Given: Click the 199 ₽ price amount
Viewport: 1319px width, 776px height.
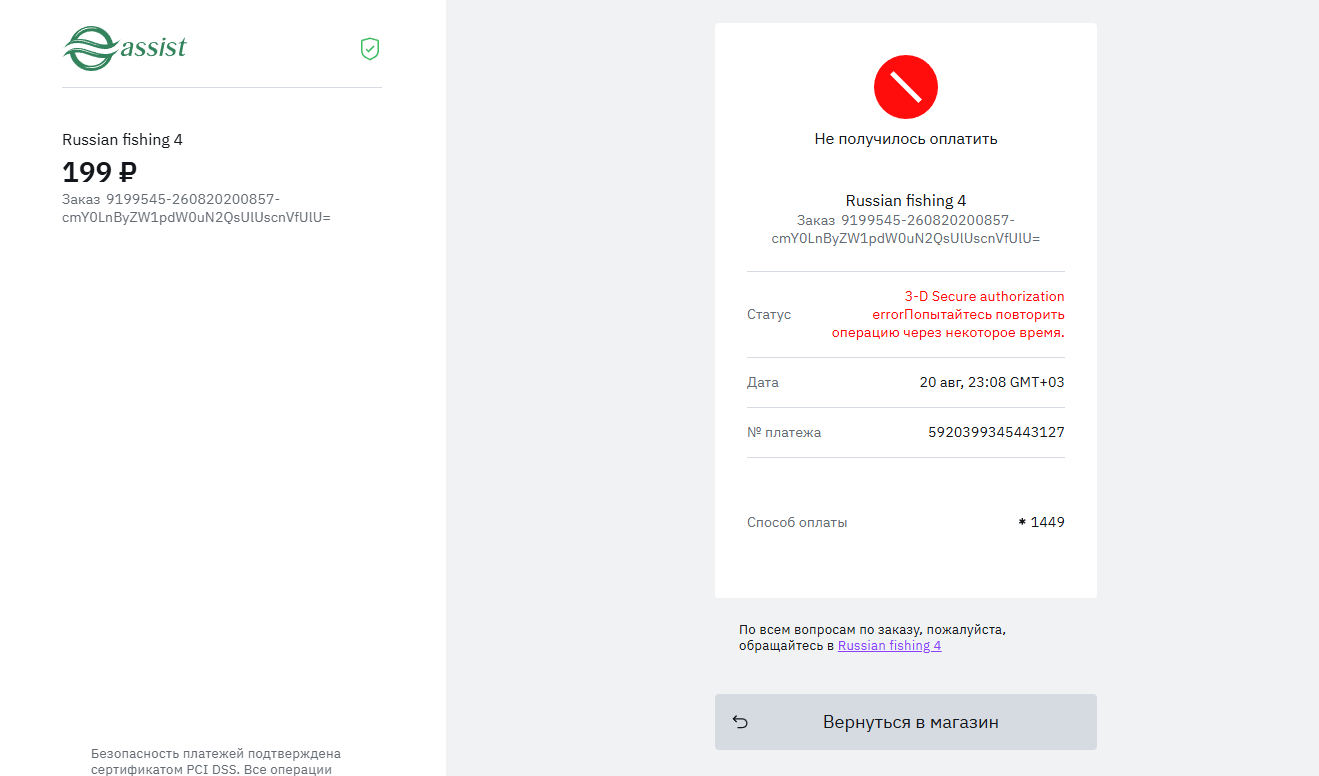Looking at the screenshot, I should (x=99, y=172).
